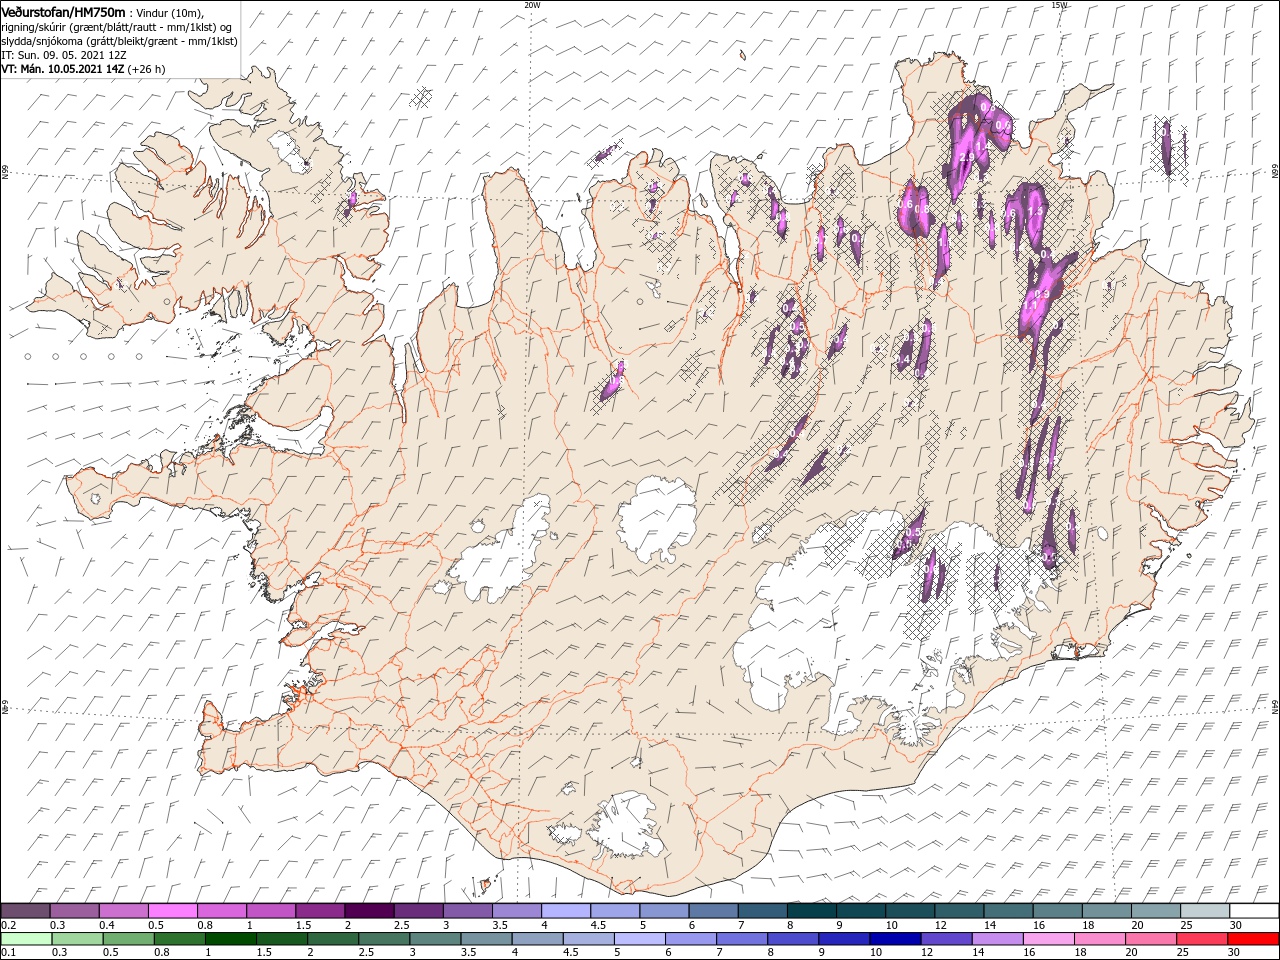Pick the orchid 0.4–0.5 snow swatch
1280x960 pixels.
click(x=123, y=910)
